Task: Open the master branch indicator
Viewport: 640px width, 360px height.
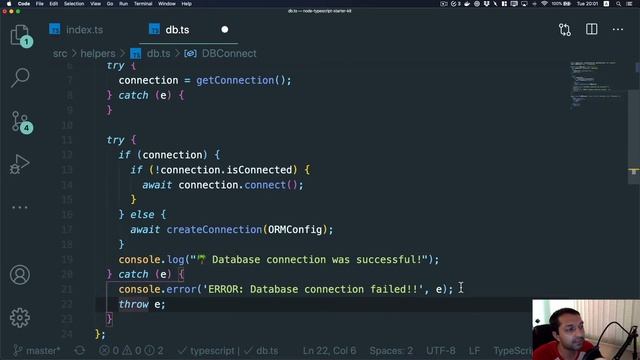Action: click(x=38, y=351)
